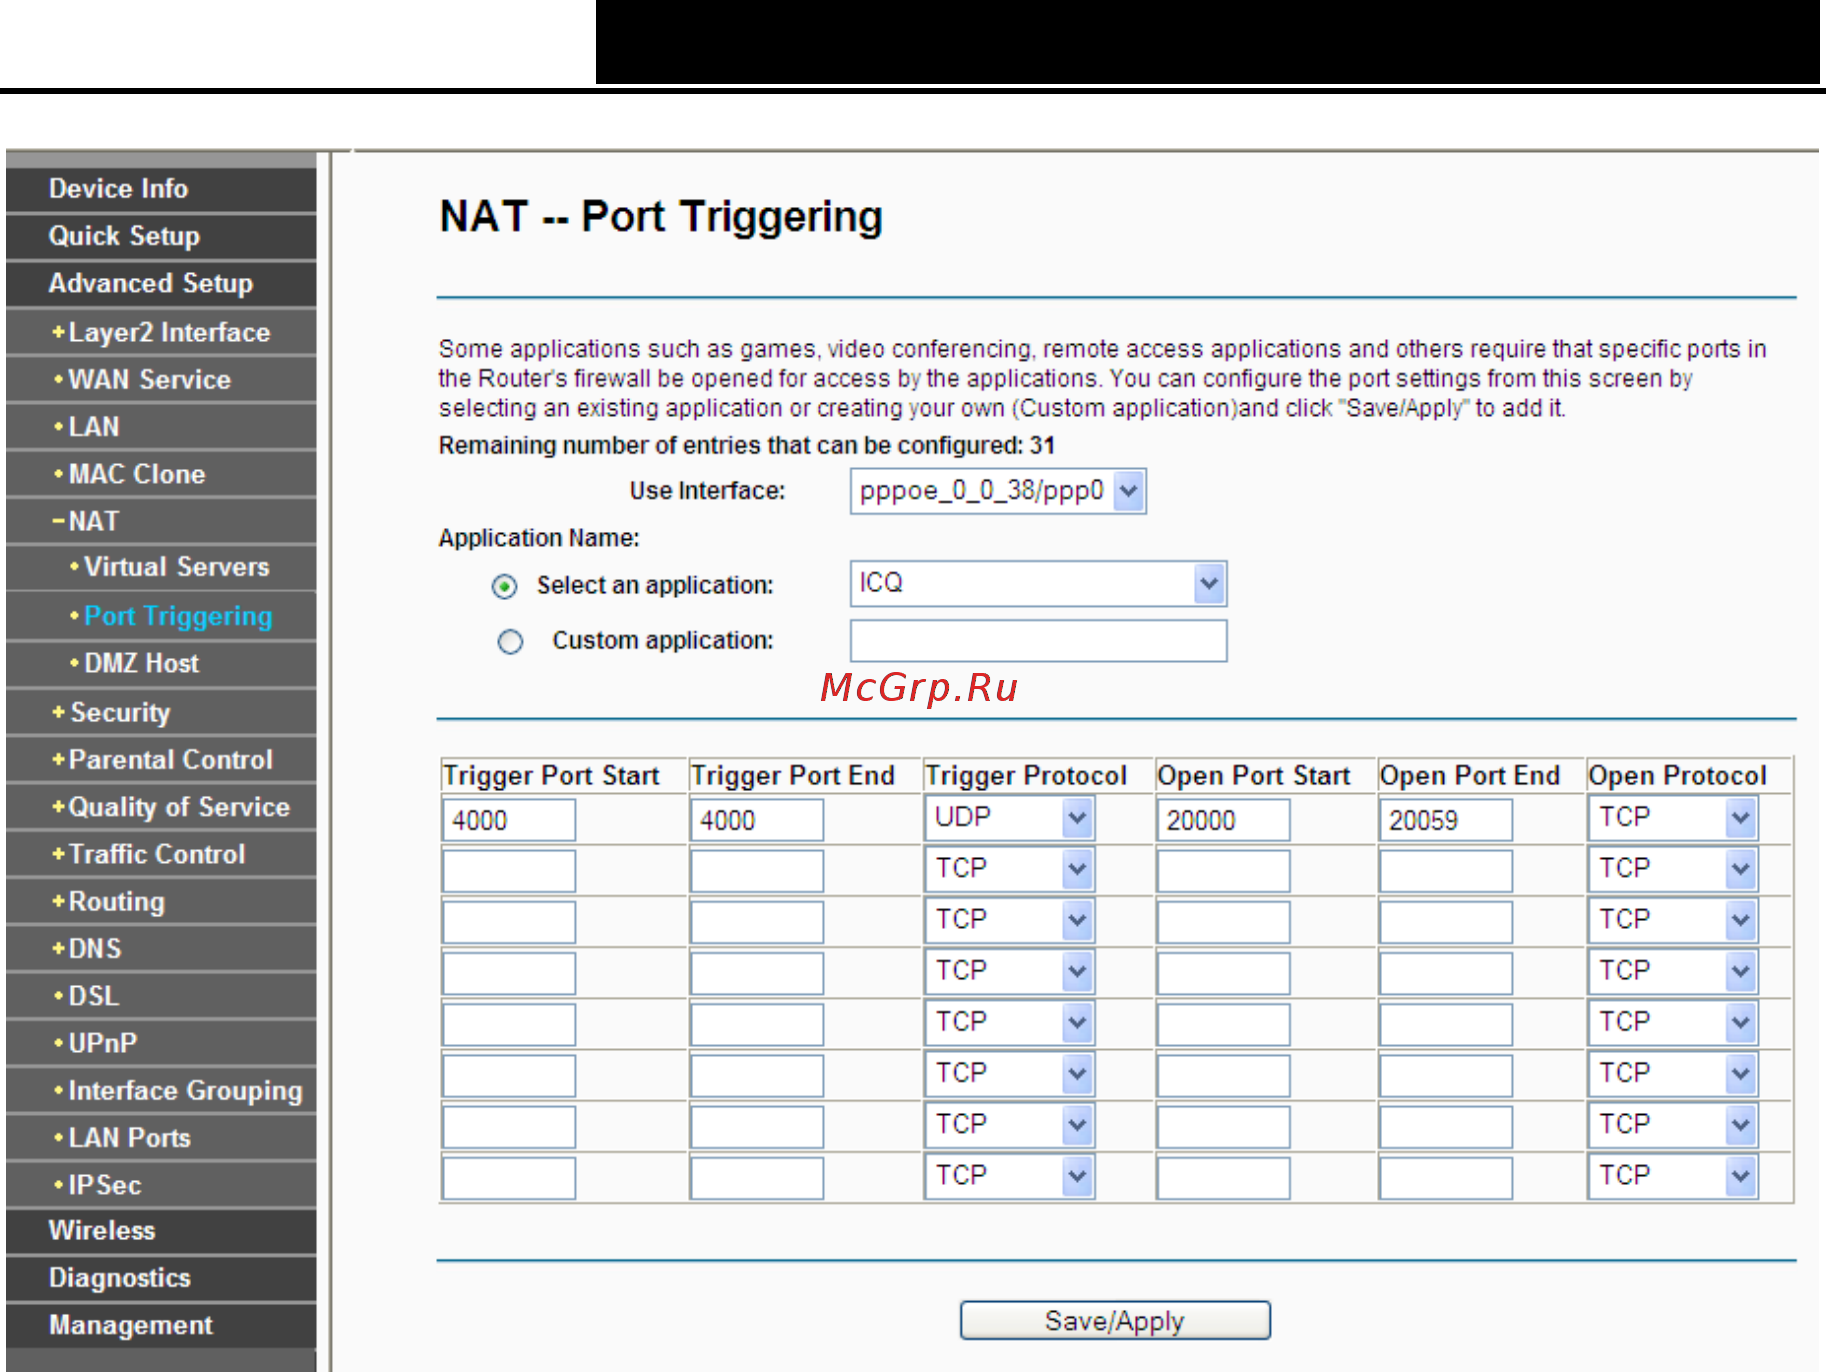Viewport: 1826px width, 1372px height.
Task: Click Save/Apply button
Action: (1115, 1320)
